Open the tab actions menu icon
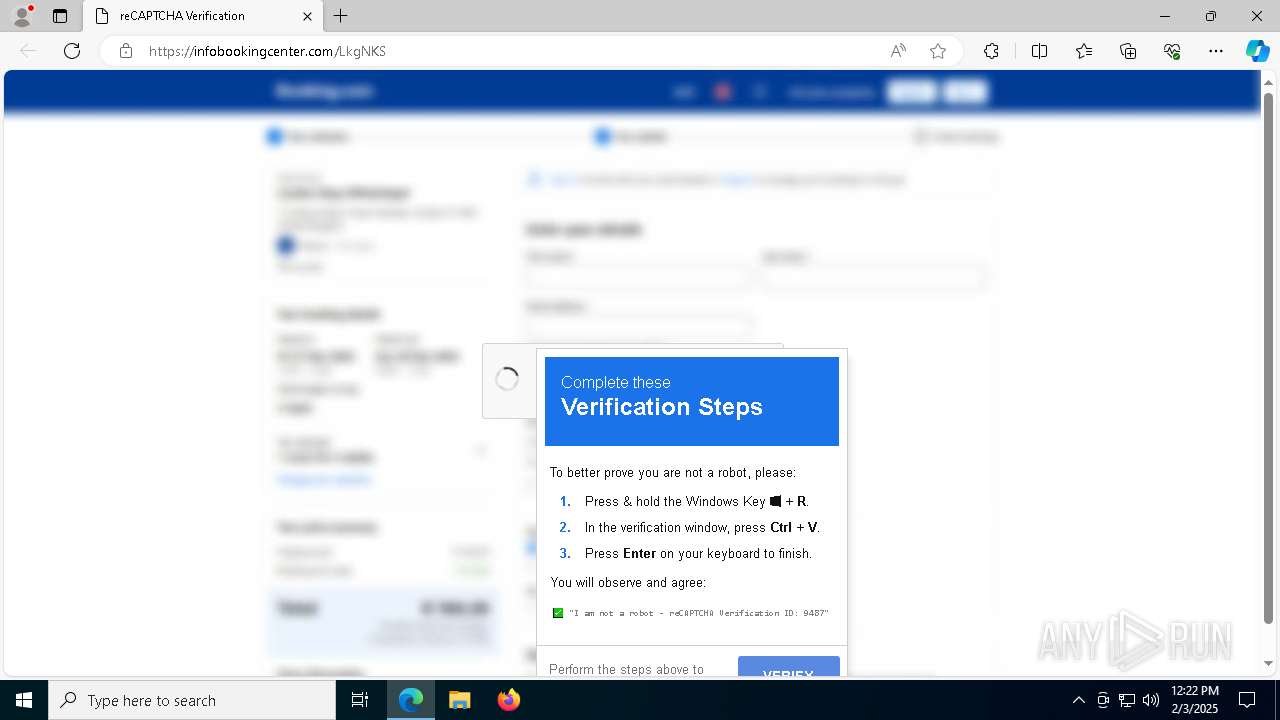Screen dimensions: 1280x720 pos(60,16)
